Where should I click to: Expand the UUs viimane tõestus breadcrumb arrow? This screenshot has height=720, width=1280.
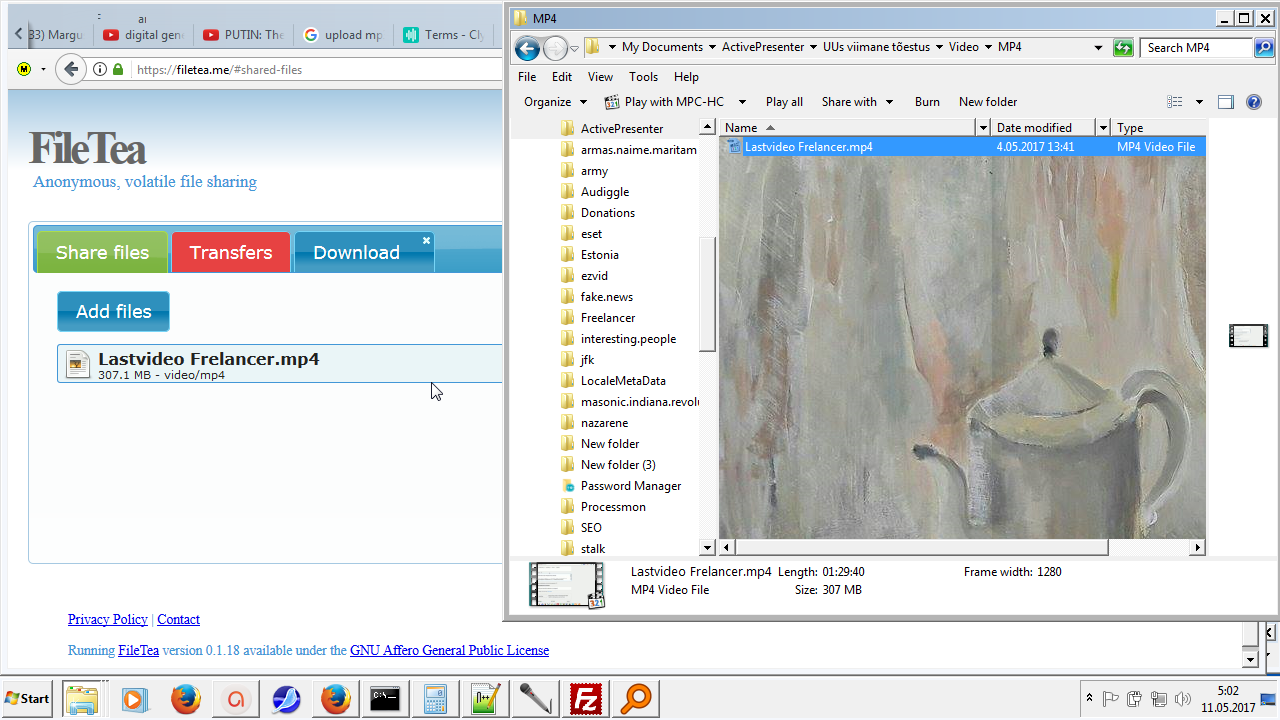[939, 47]
